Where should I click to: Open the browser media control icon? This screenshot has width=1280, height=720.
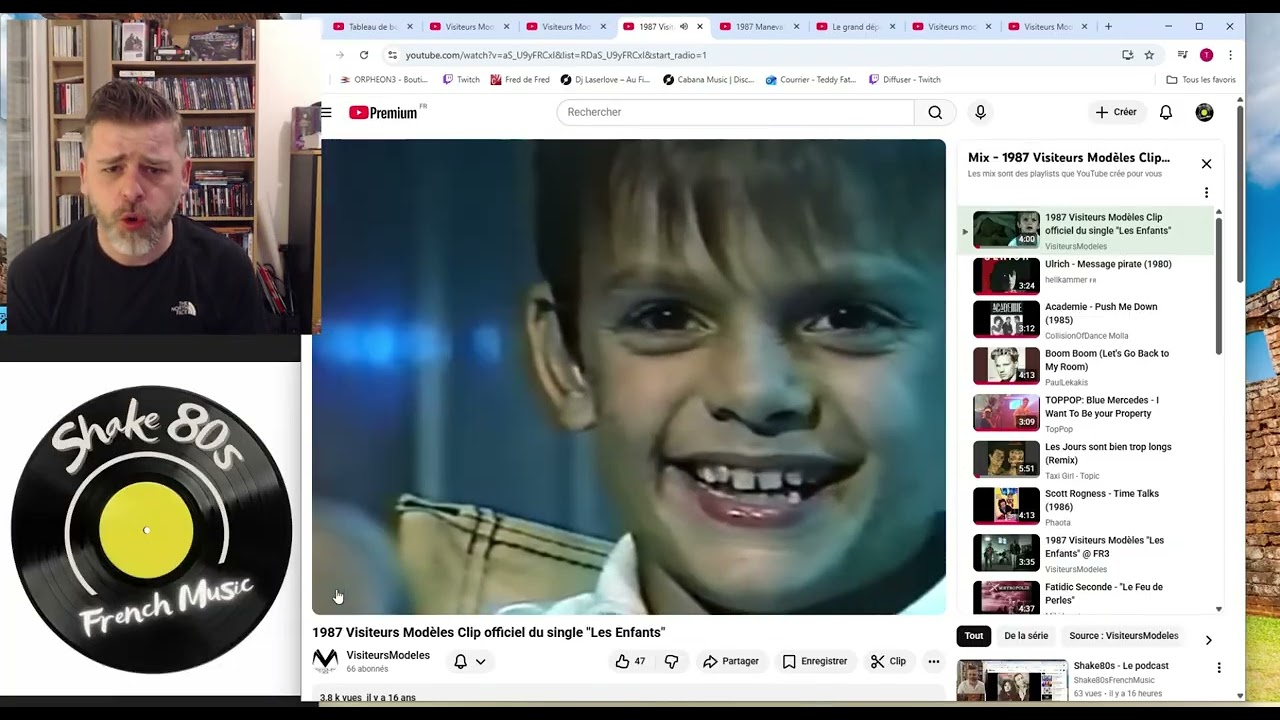[x=1183, y=55]
